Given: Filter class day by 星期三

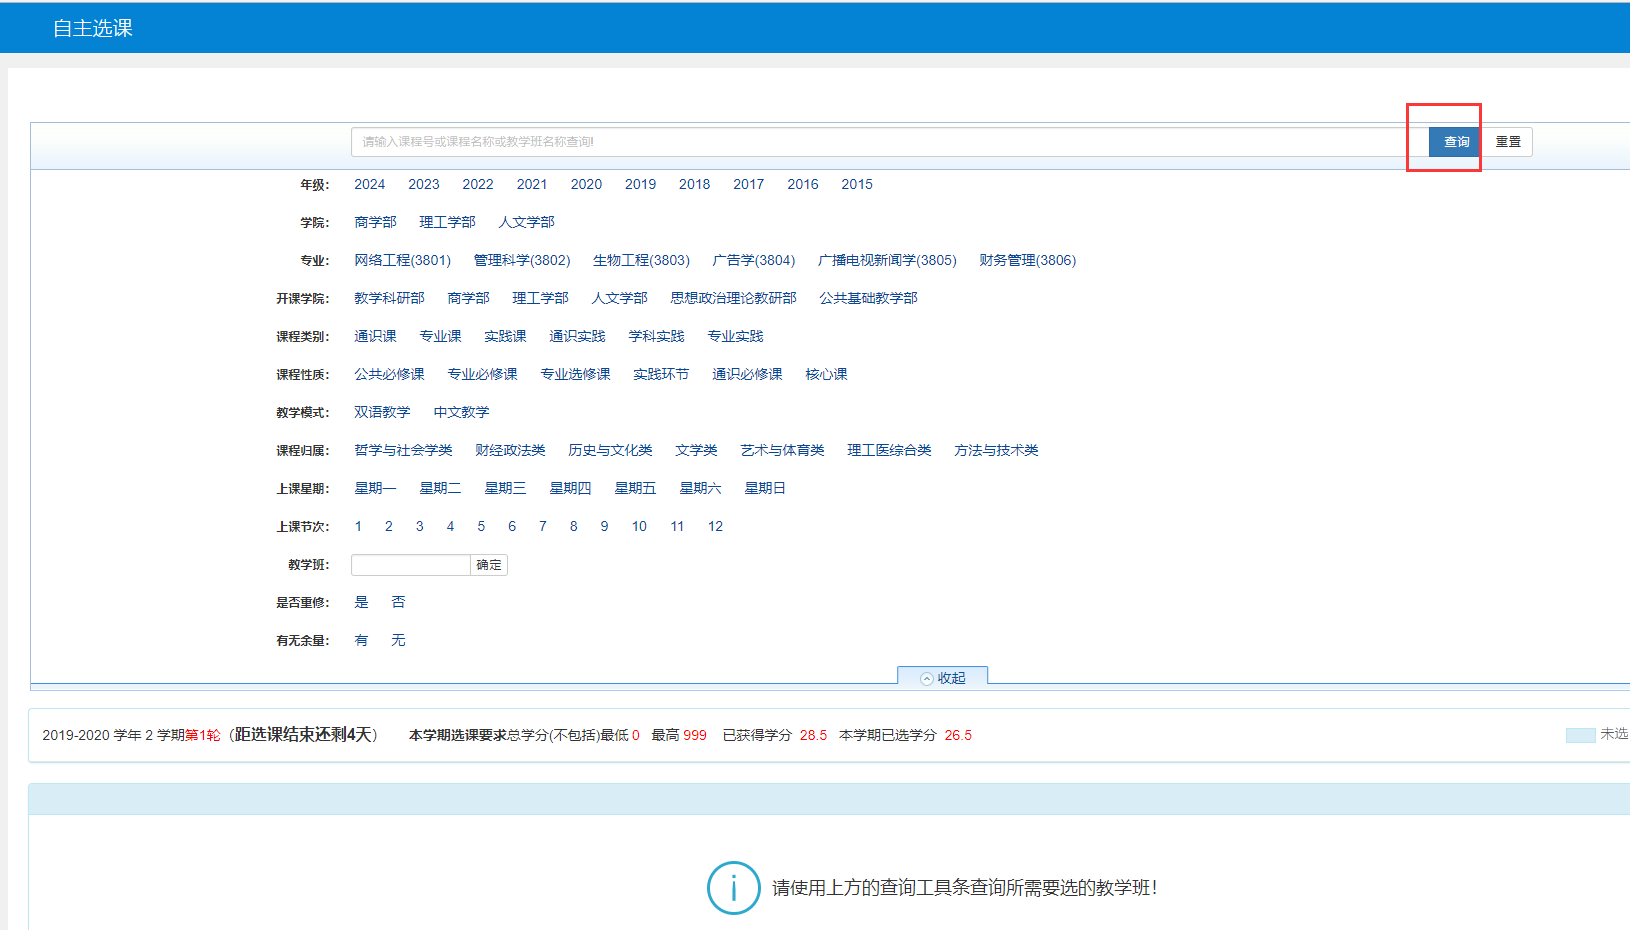Looking at the screenshot, I should 505,488.
